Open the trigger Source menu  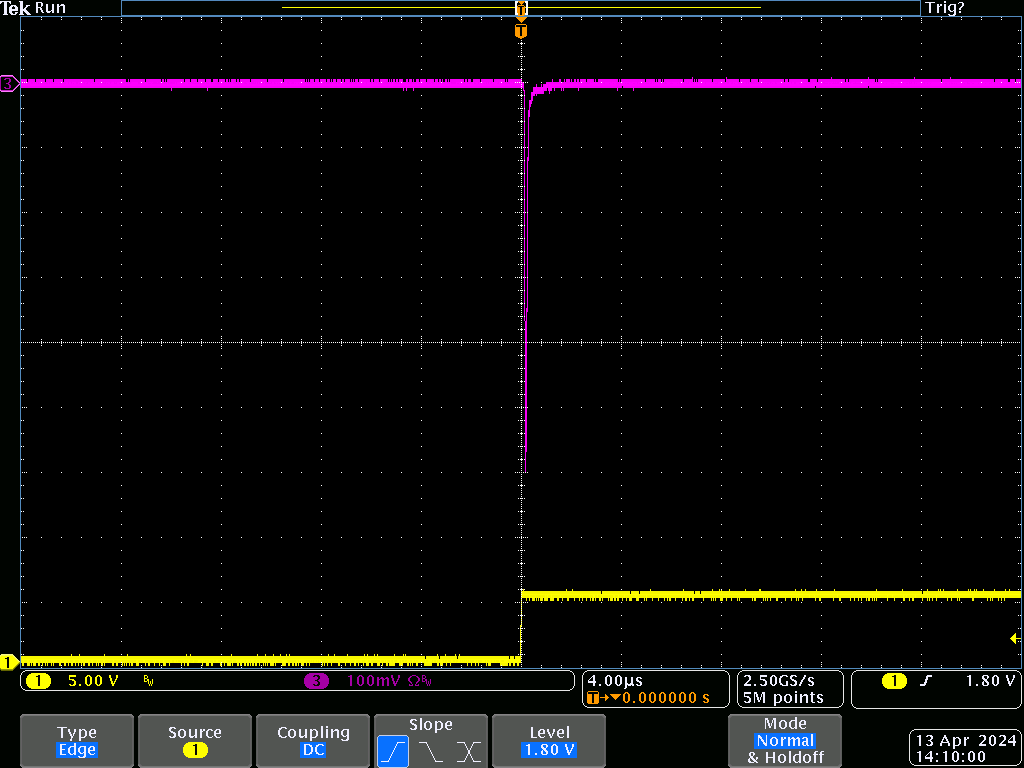coord(194,741)
